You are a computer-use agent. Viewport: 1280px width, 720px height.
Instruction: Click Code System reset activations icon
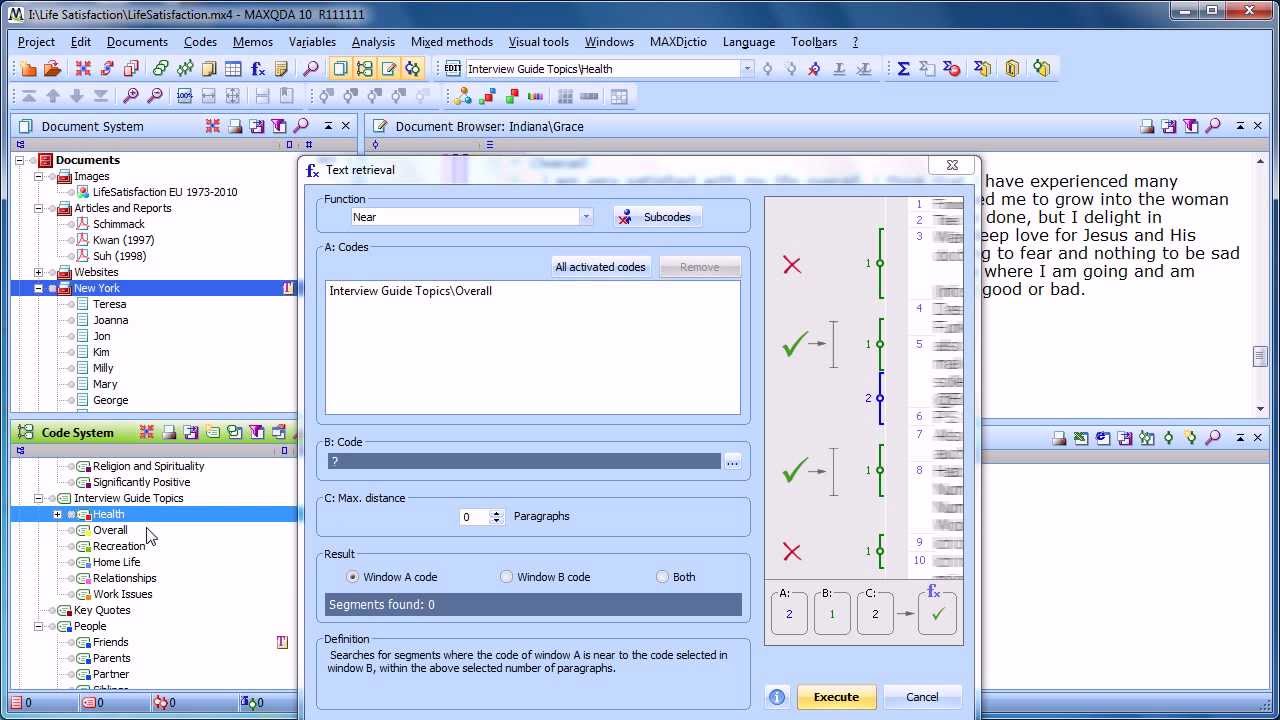147,433
